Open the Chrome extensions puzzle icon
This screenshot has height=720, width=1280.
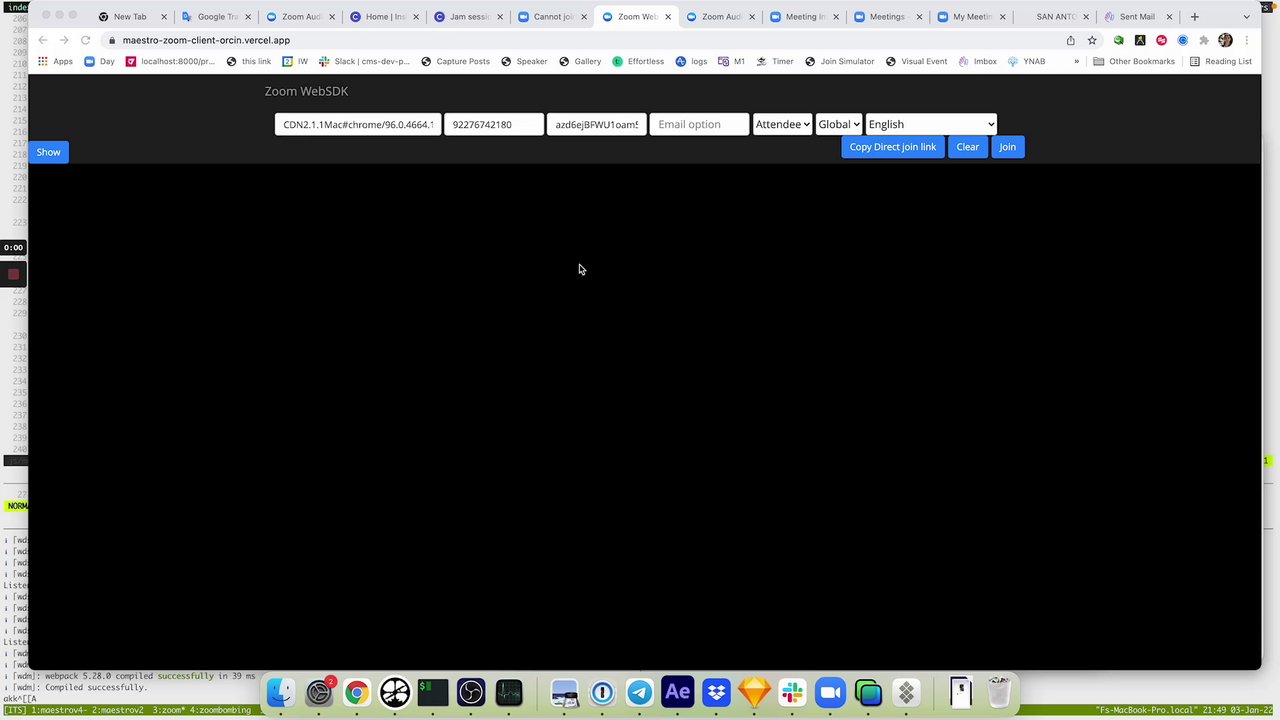1204,40
